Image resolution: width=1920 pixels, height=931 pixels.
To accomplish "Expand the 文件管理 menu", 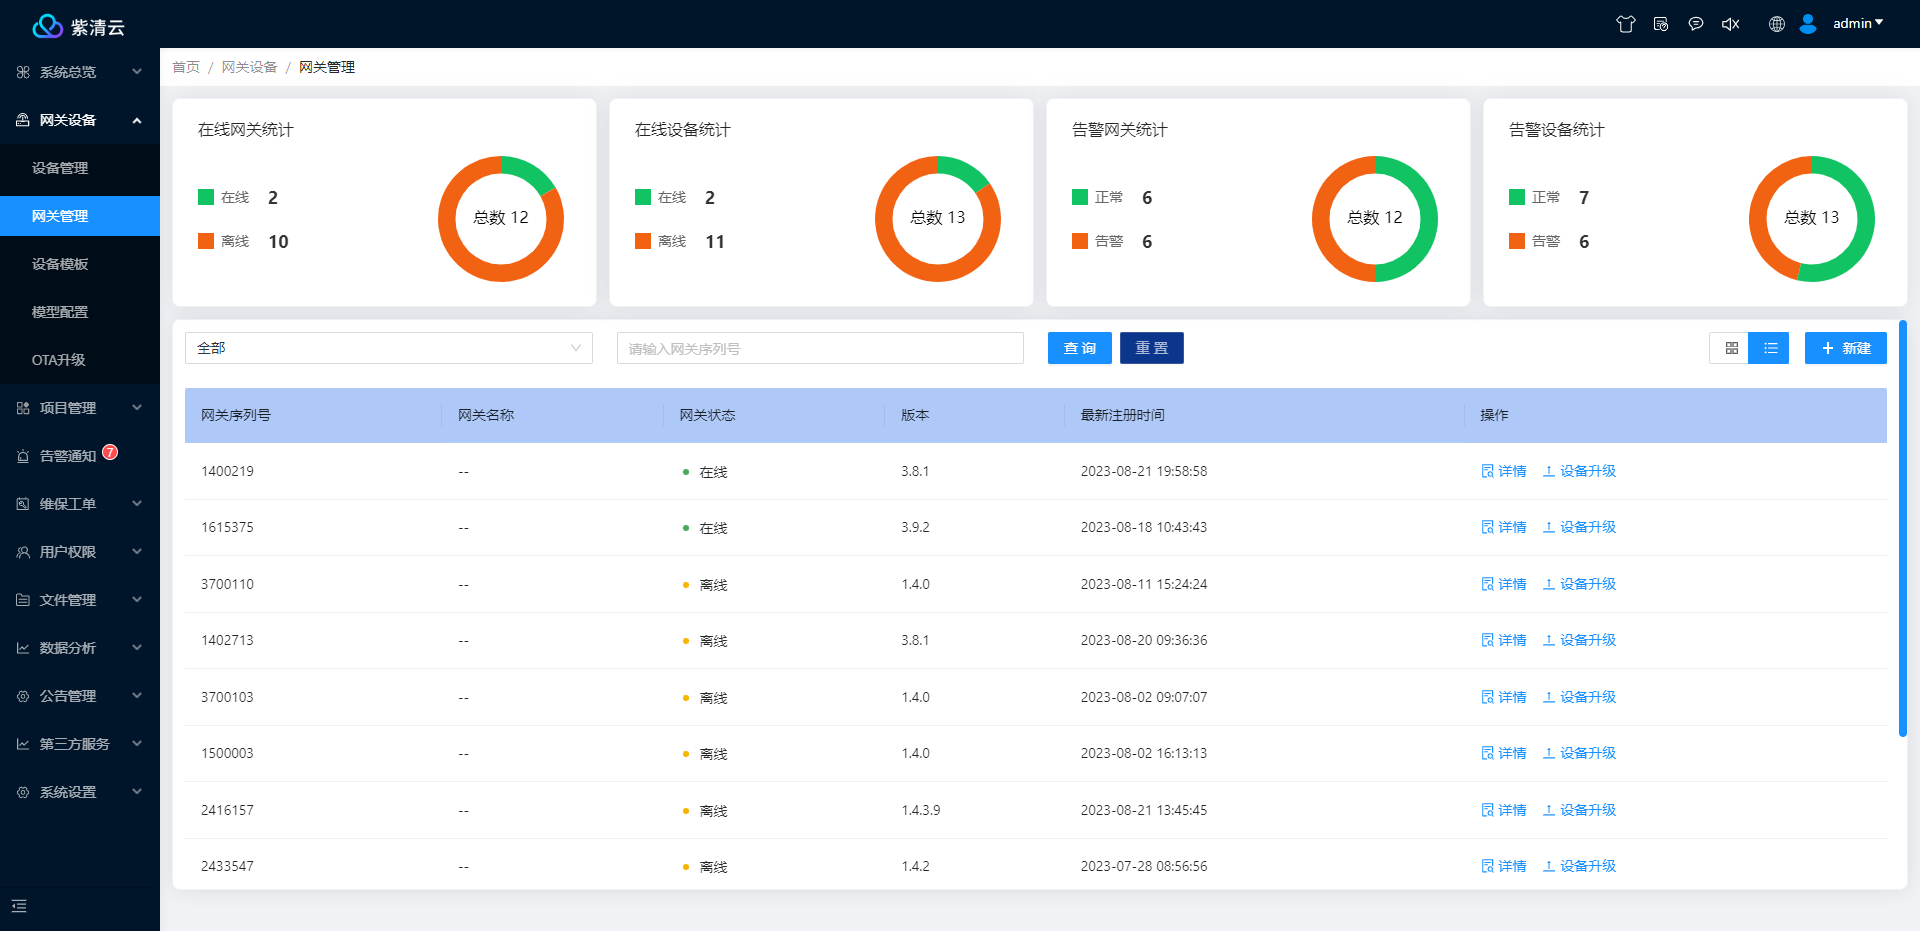I will [80, 600].
